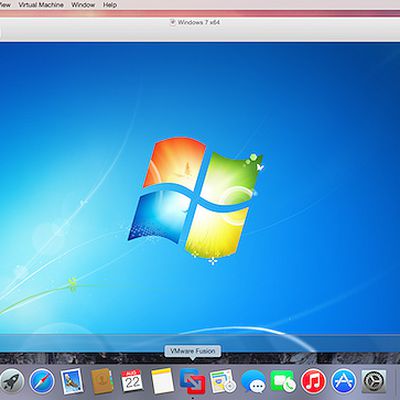The image size is (400, 400).
Task: Open Messages from the Dock
Action: (x=253, y=382)
